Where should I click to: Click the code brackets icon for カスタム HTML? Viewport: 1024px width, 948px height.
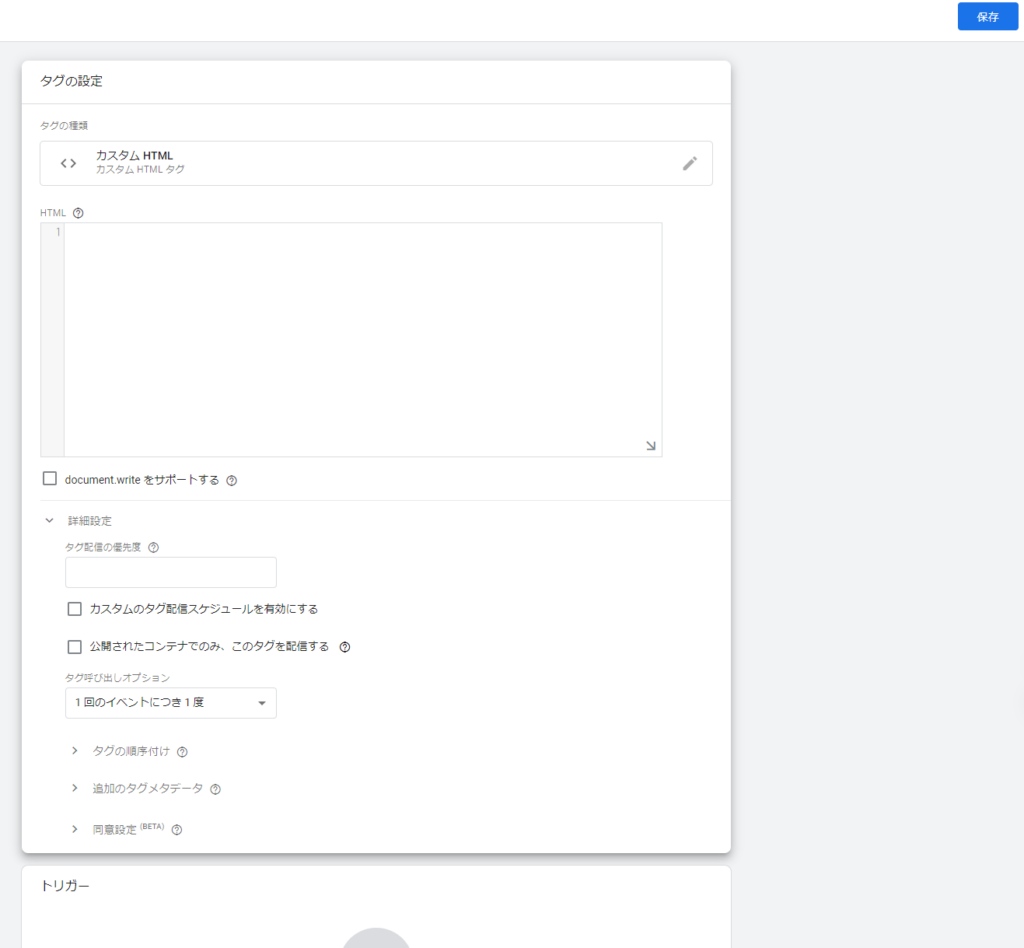click(69, 163)
